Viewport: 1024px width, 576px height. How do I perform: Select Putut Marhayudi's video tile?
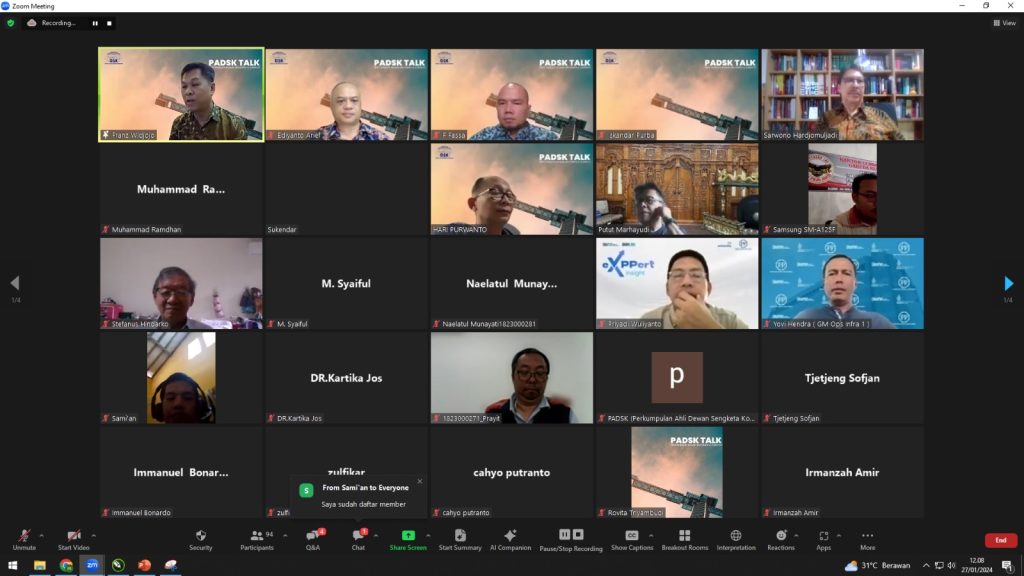pyautogui.click(x=677, y=189)
